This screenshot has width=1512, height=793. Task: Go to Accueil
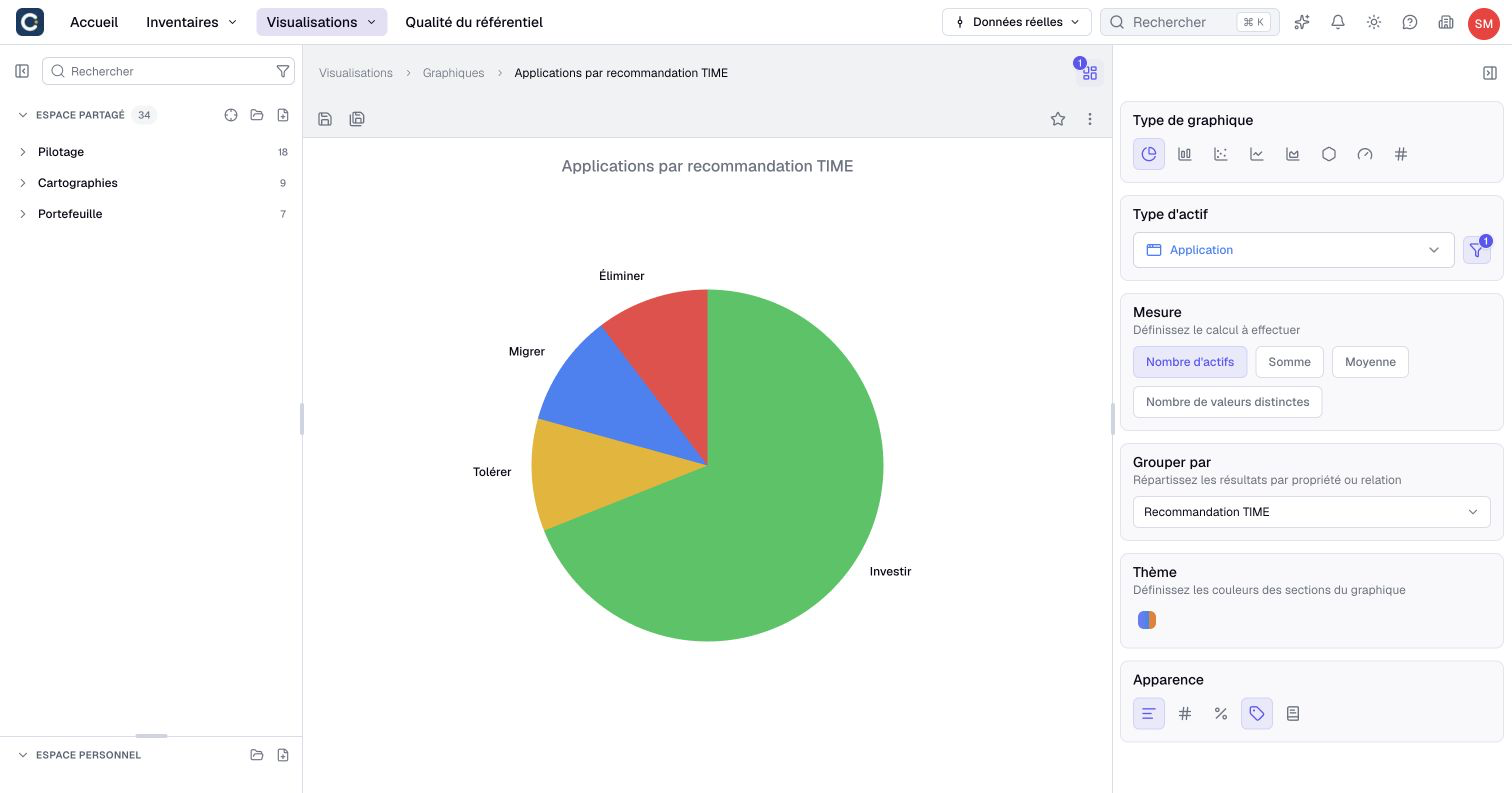coord(94,22)
